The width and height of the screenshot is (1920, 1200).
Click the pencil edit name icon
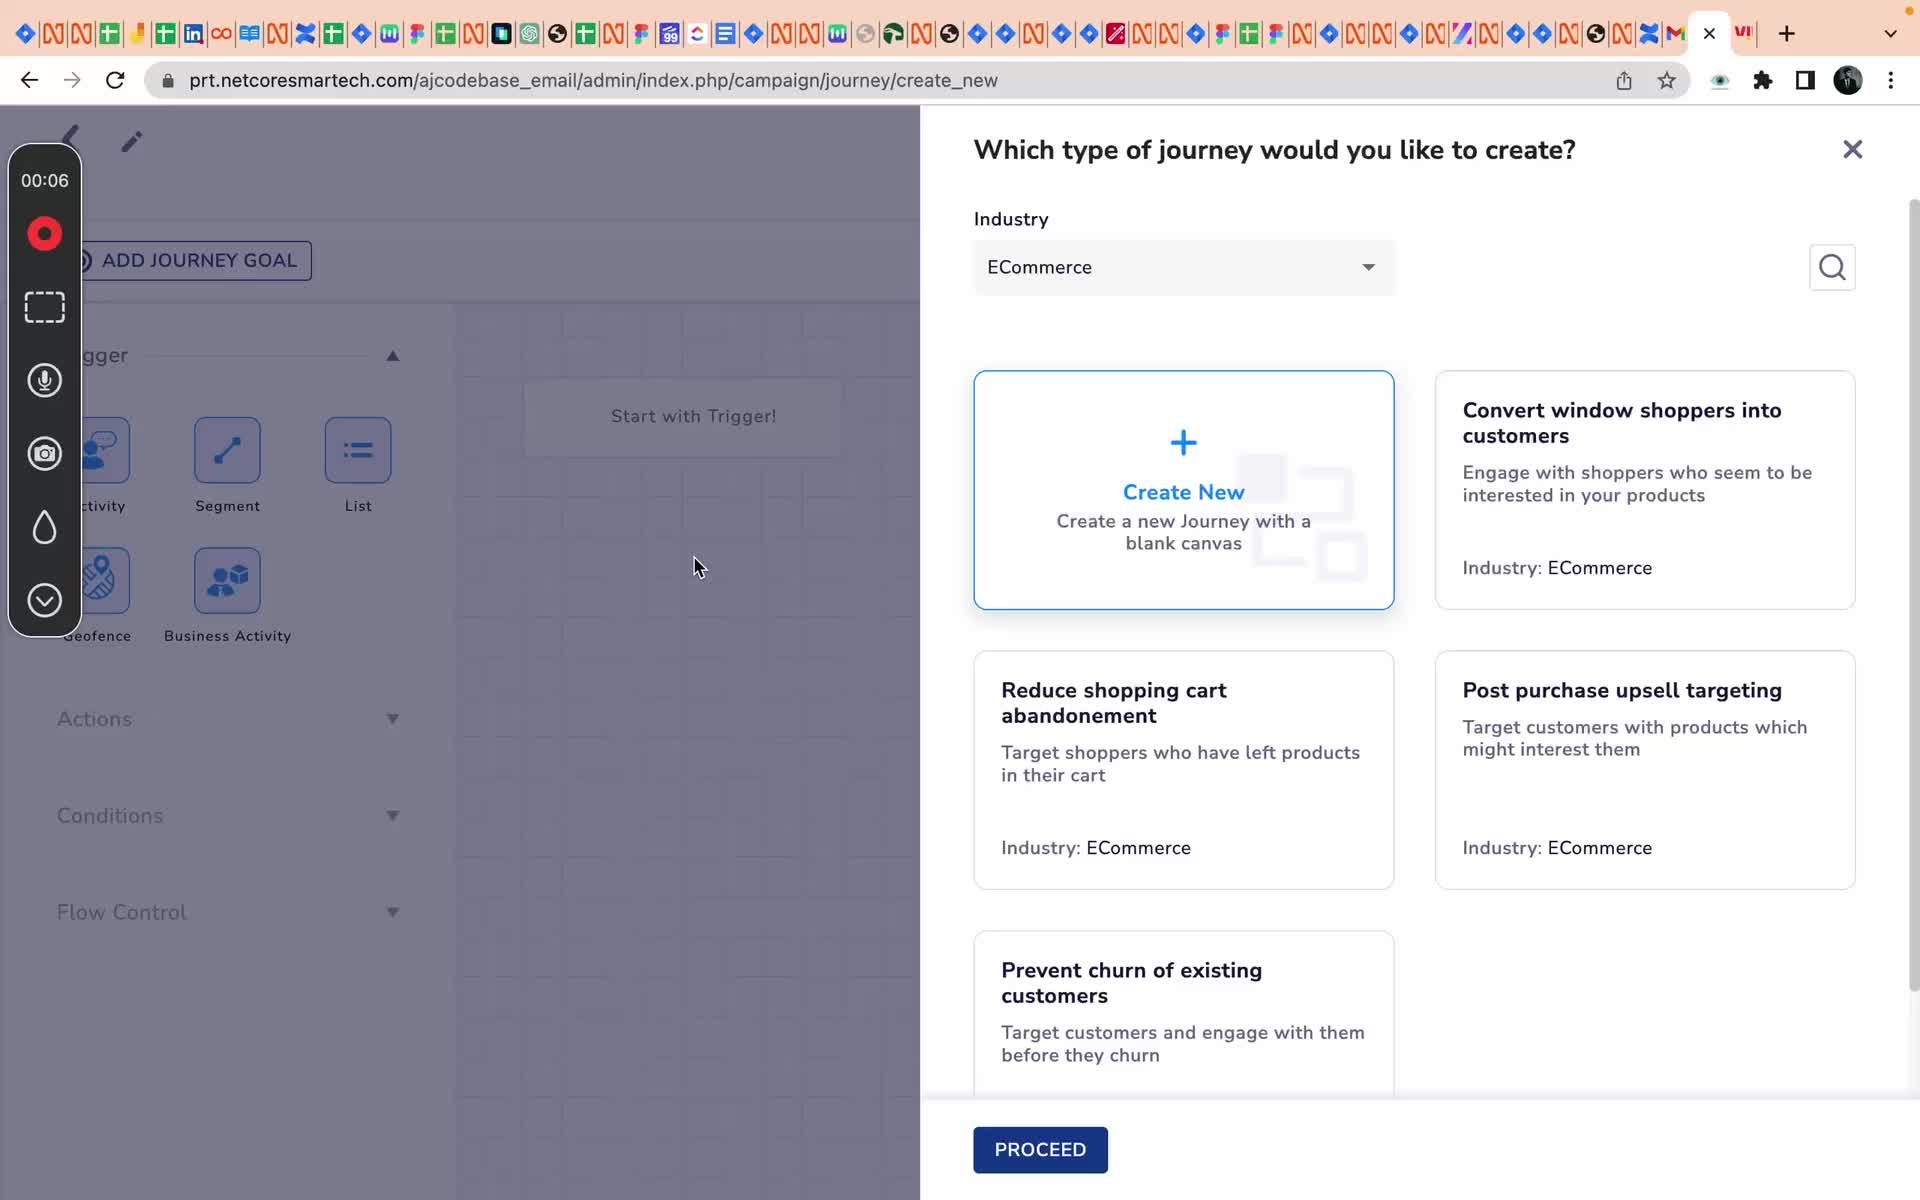point(131,142)
